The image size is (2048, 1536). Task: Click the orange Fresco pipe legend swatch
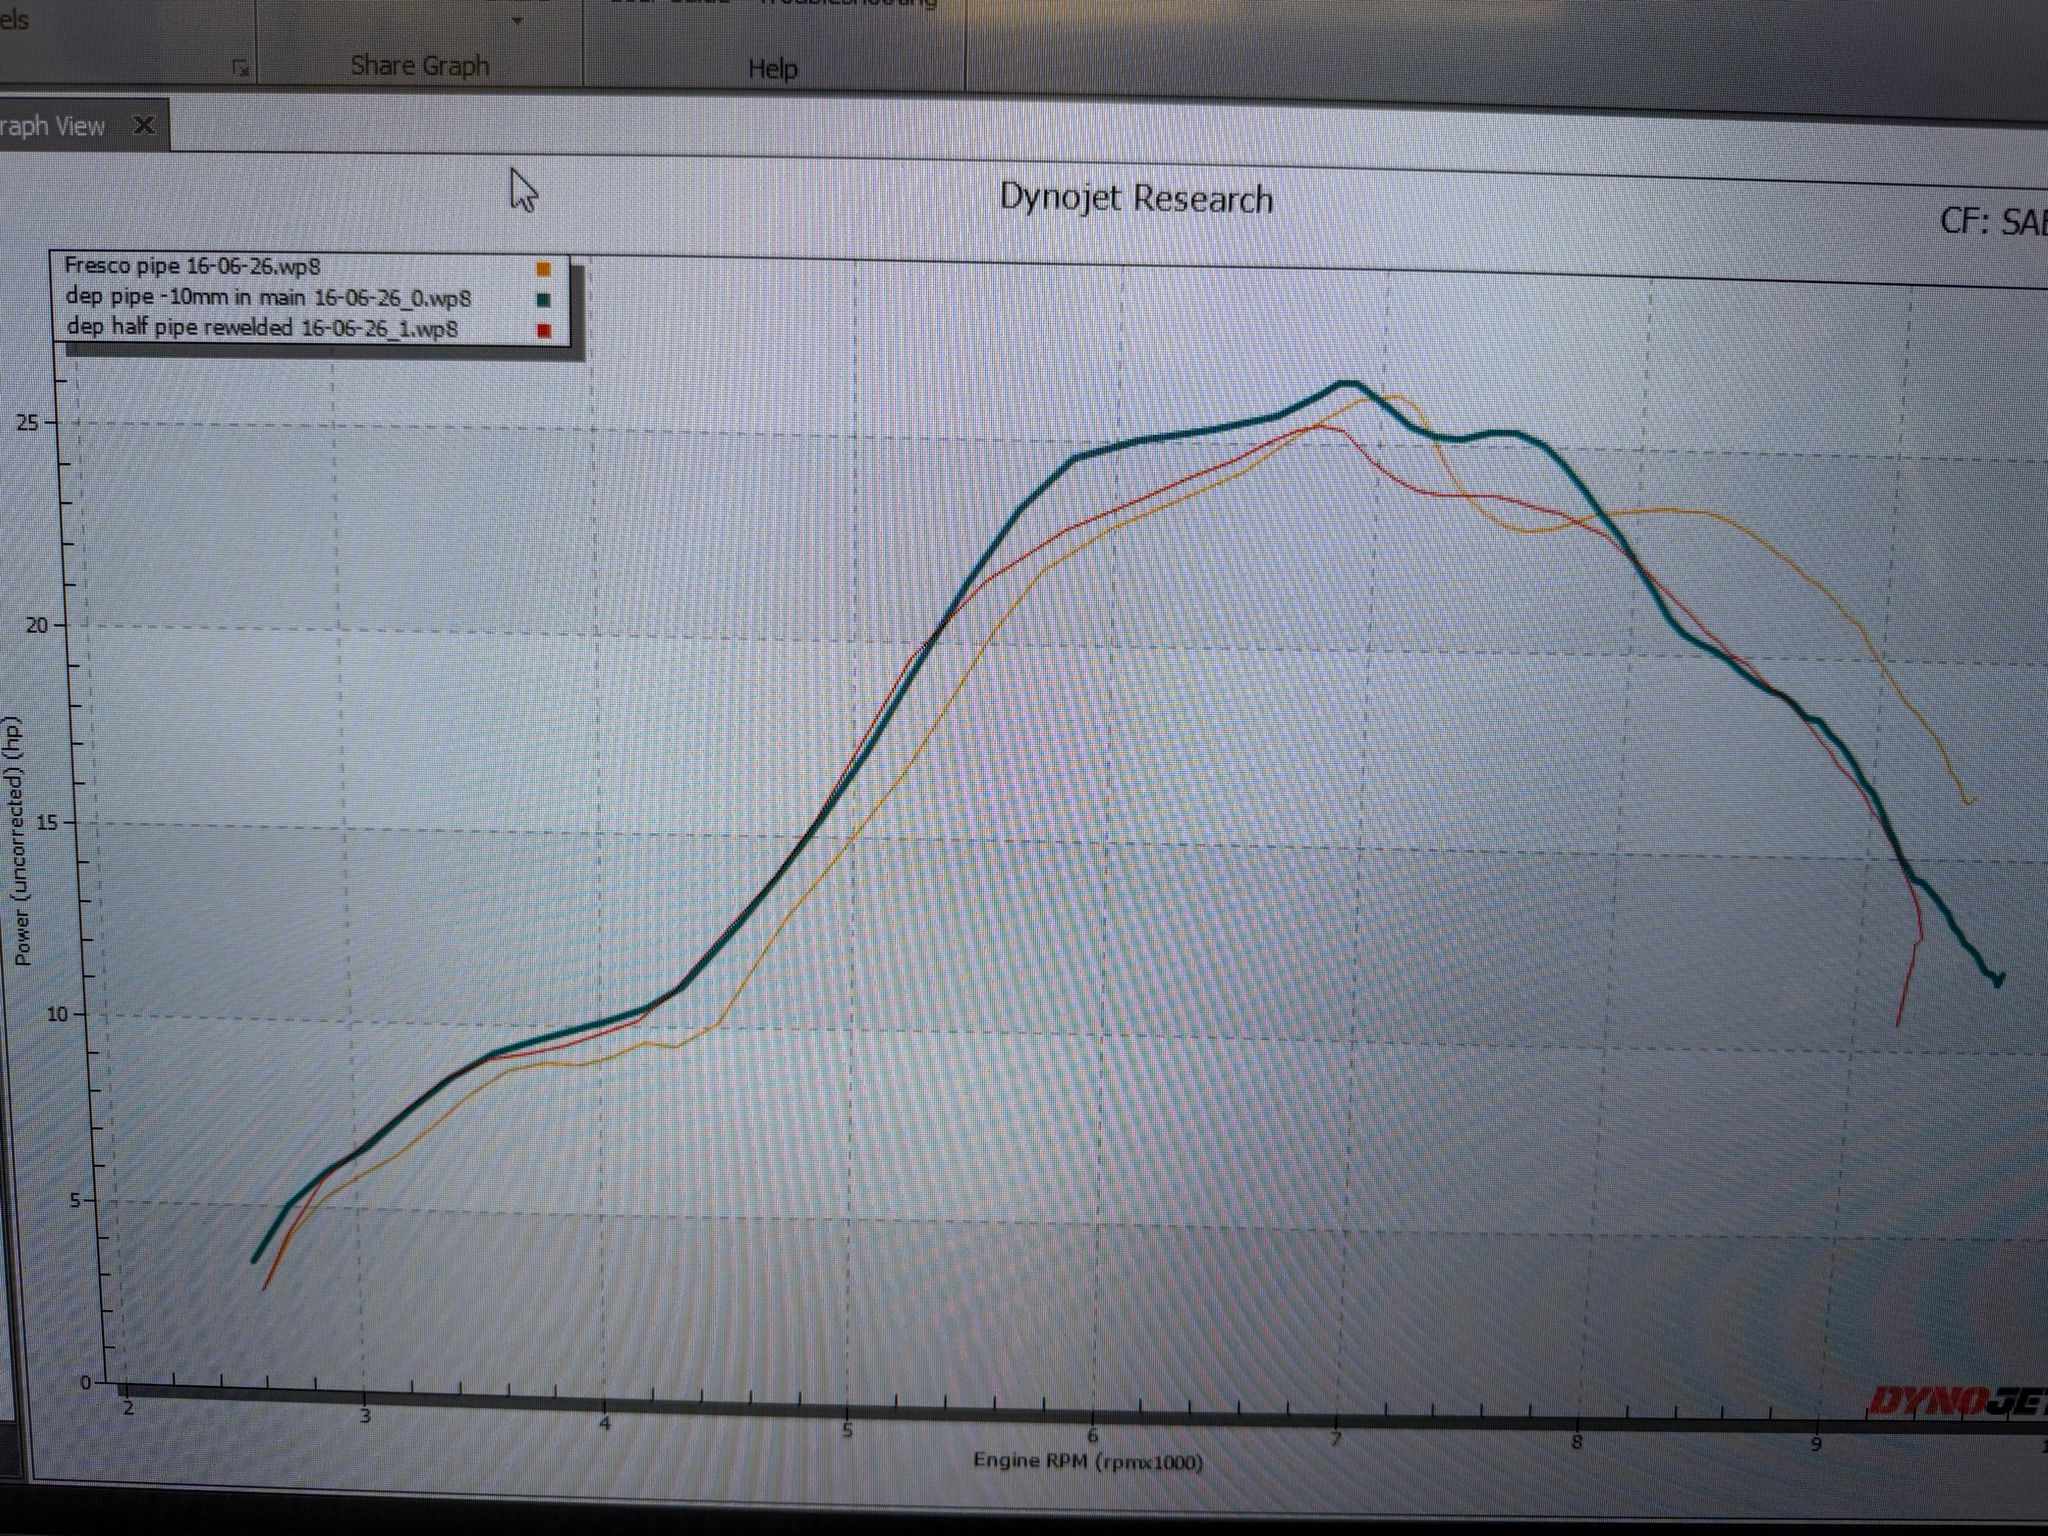coord(543,269)
